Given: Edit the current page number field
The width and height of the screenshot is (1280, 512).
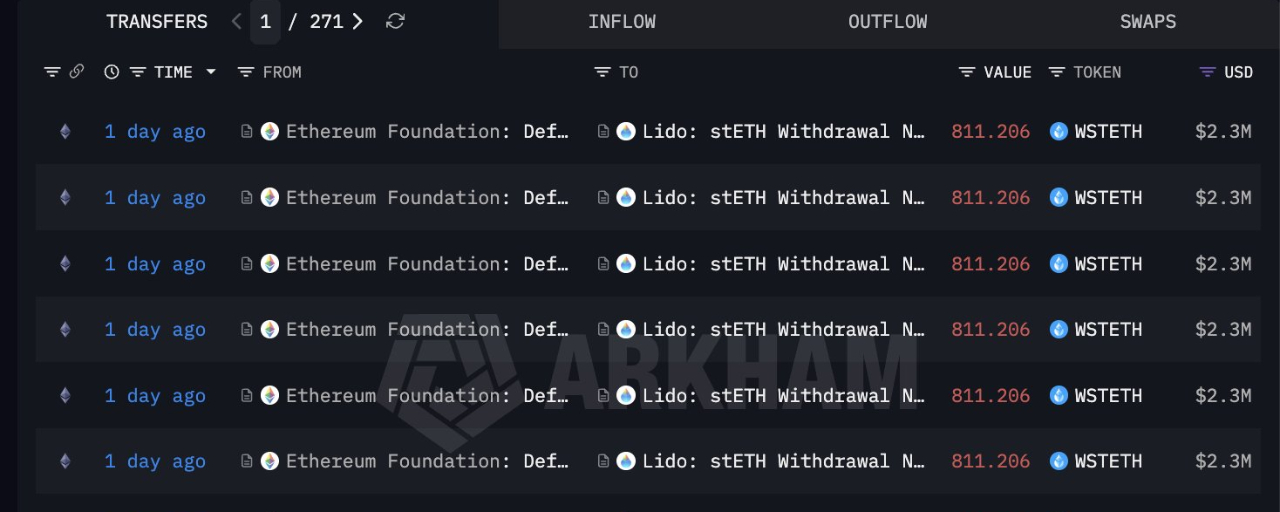Looking at the screenshot, I should (265, 22).
